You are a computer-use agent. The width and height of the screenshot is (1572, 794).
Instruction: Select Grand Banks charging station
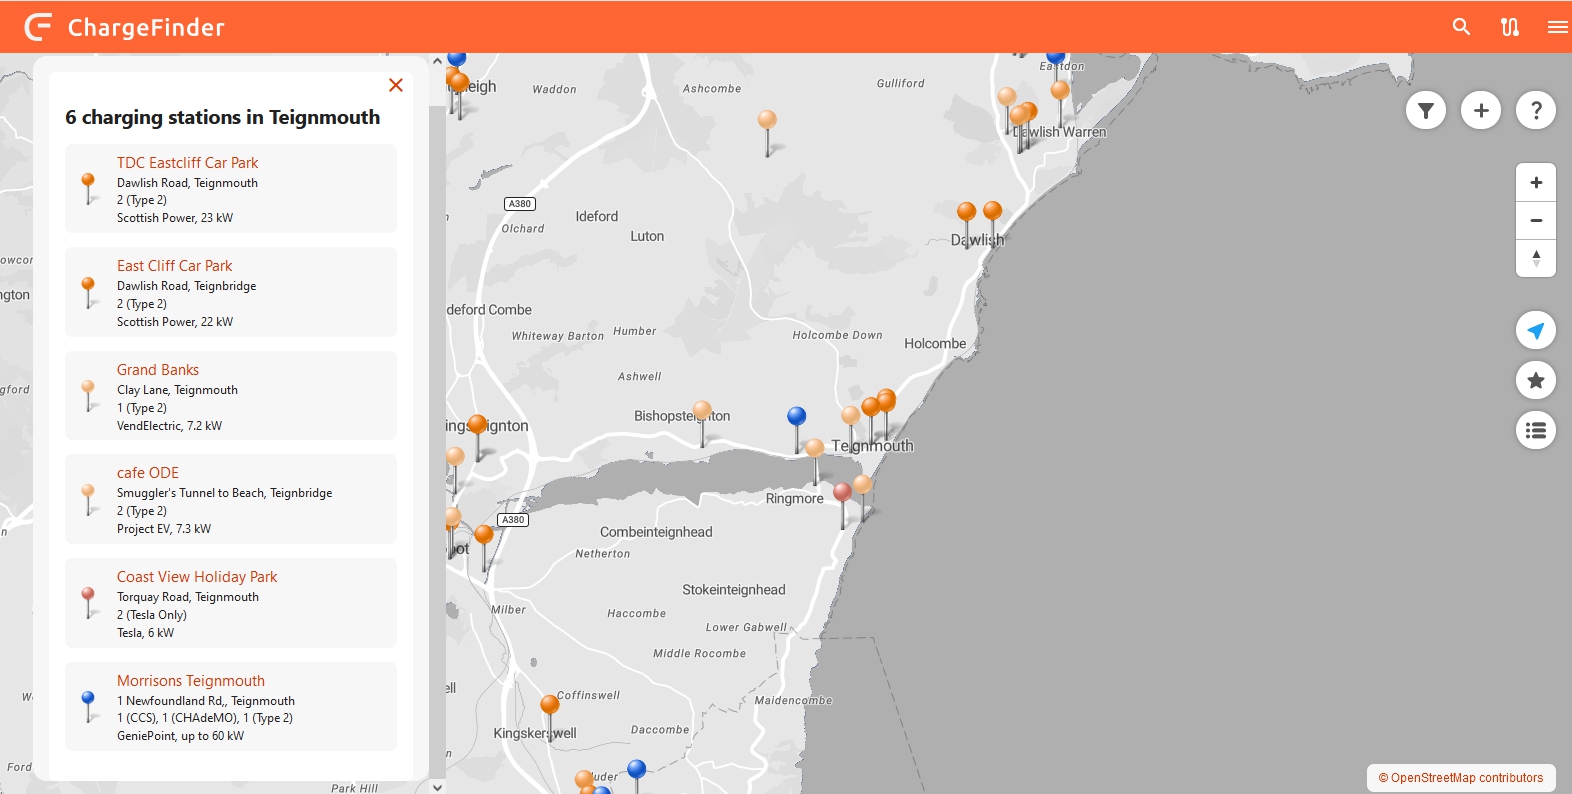[x=158, y=370]
